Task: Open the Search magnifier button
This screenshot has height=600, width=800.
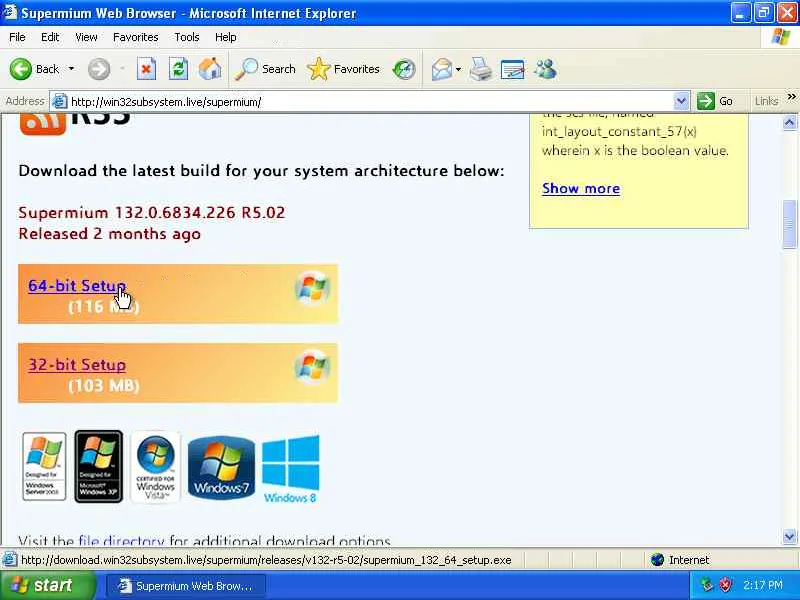Action: 265,69
